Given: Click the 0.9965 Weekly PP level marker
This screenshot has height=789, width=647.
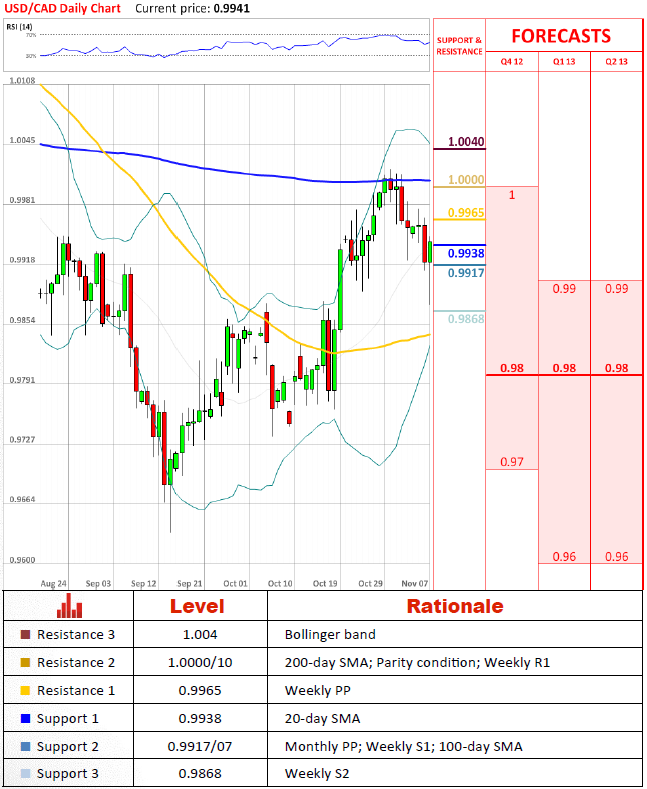Looking at the screenshot, I should point(466,213).
